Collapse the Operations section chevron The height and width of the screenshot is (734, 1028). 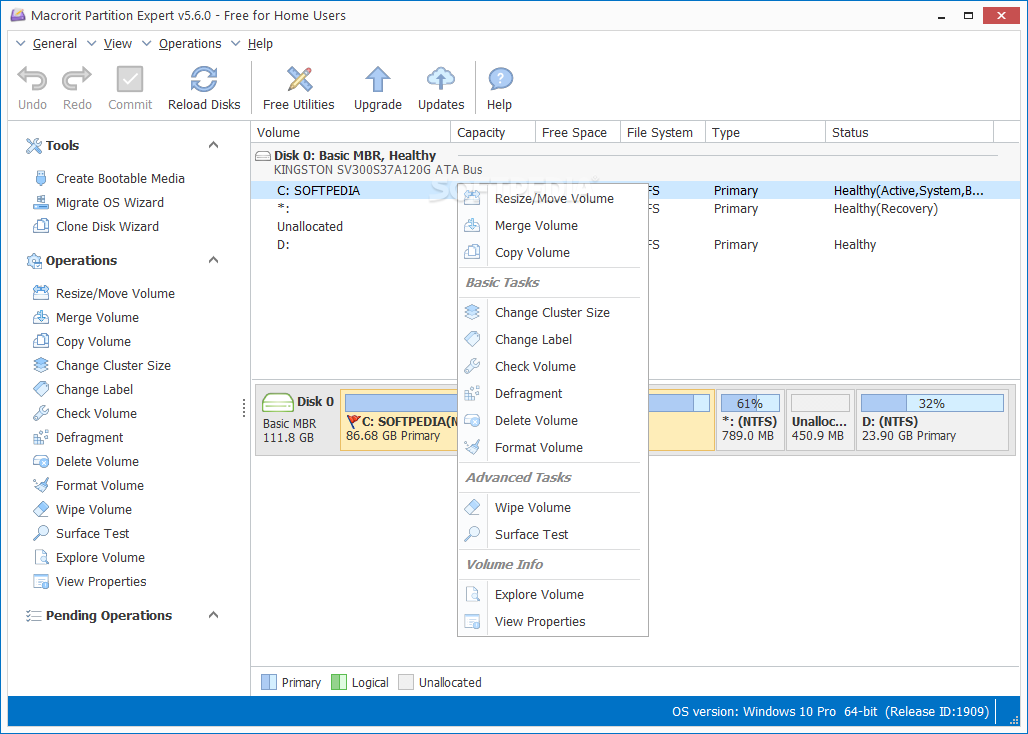point(213,260)
